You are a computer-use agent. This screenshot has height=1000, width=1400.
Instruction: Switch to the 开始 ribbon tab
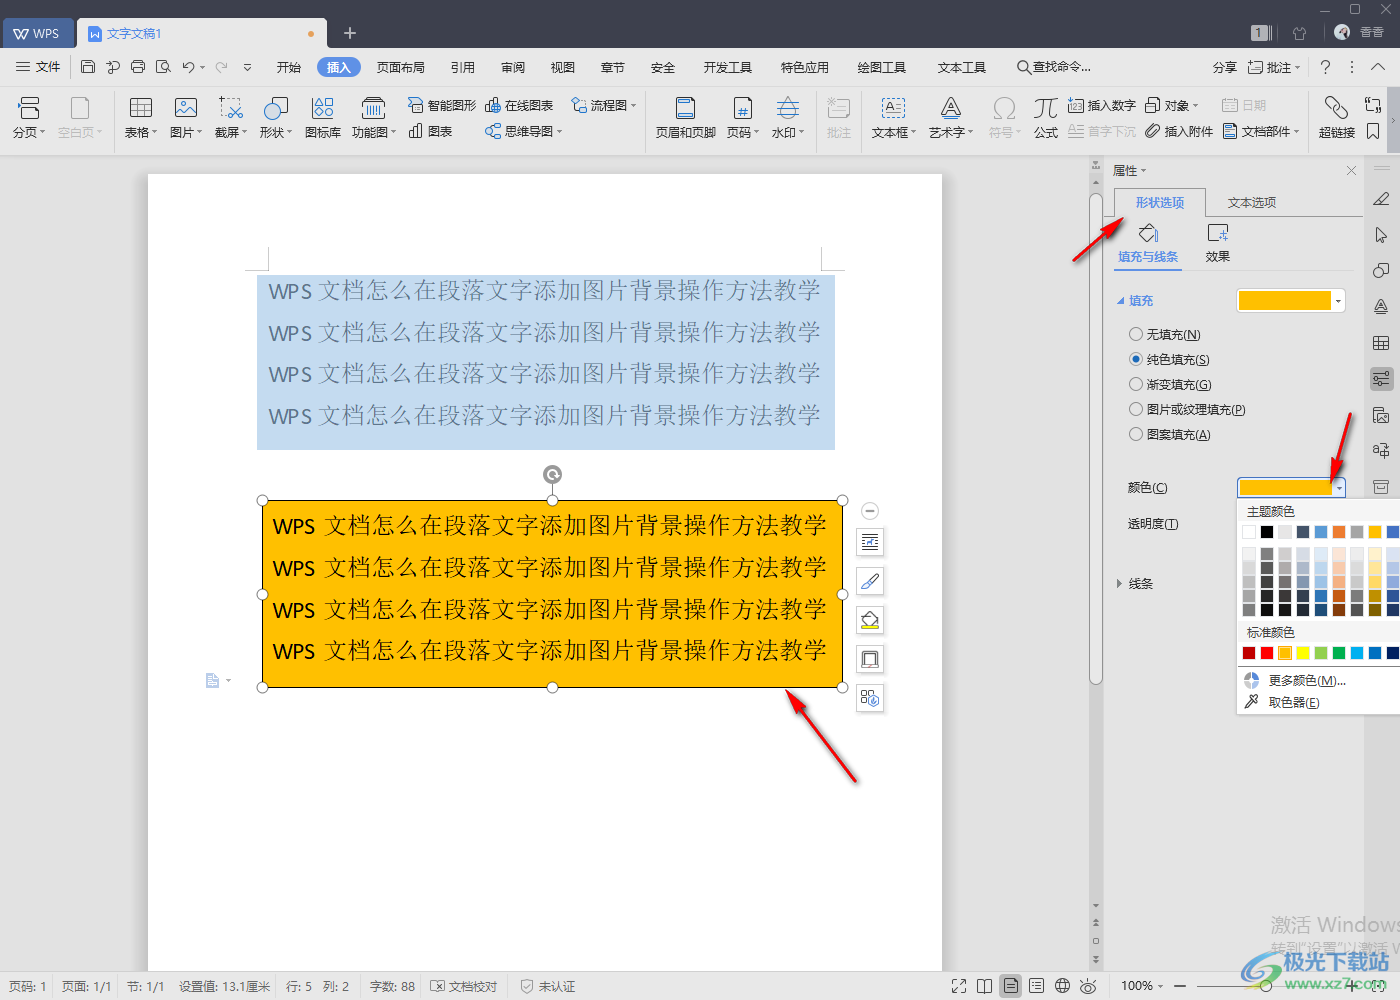click(x=289, y=67)
